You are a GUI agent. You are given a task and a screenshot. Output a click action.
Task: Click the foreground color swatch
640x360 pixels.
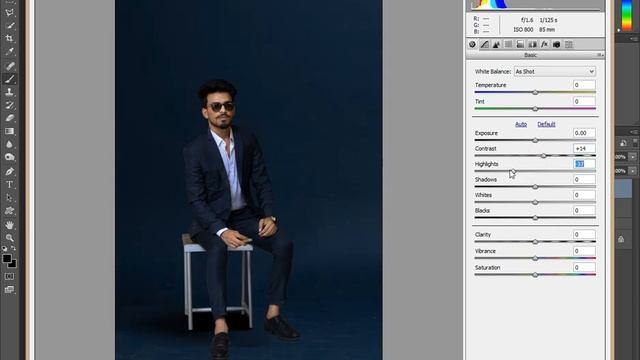pyautogui.click(x=7, y=258)
